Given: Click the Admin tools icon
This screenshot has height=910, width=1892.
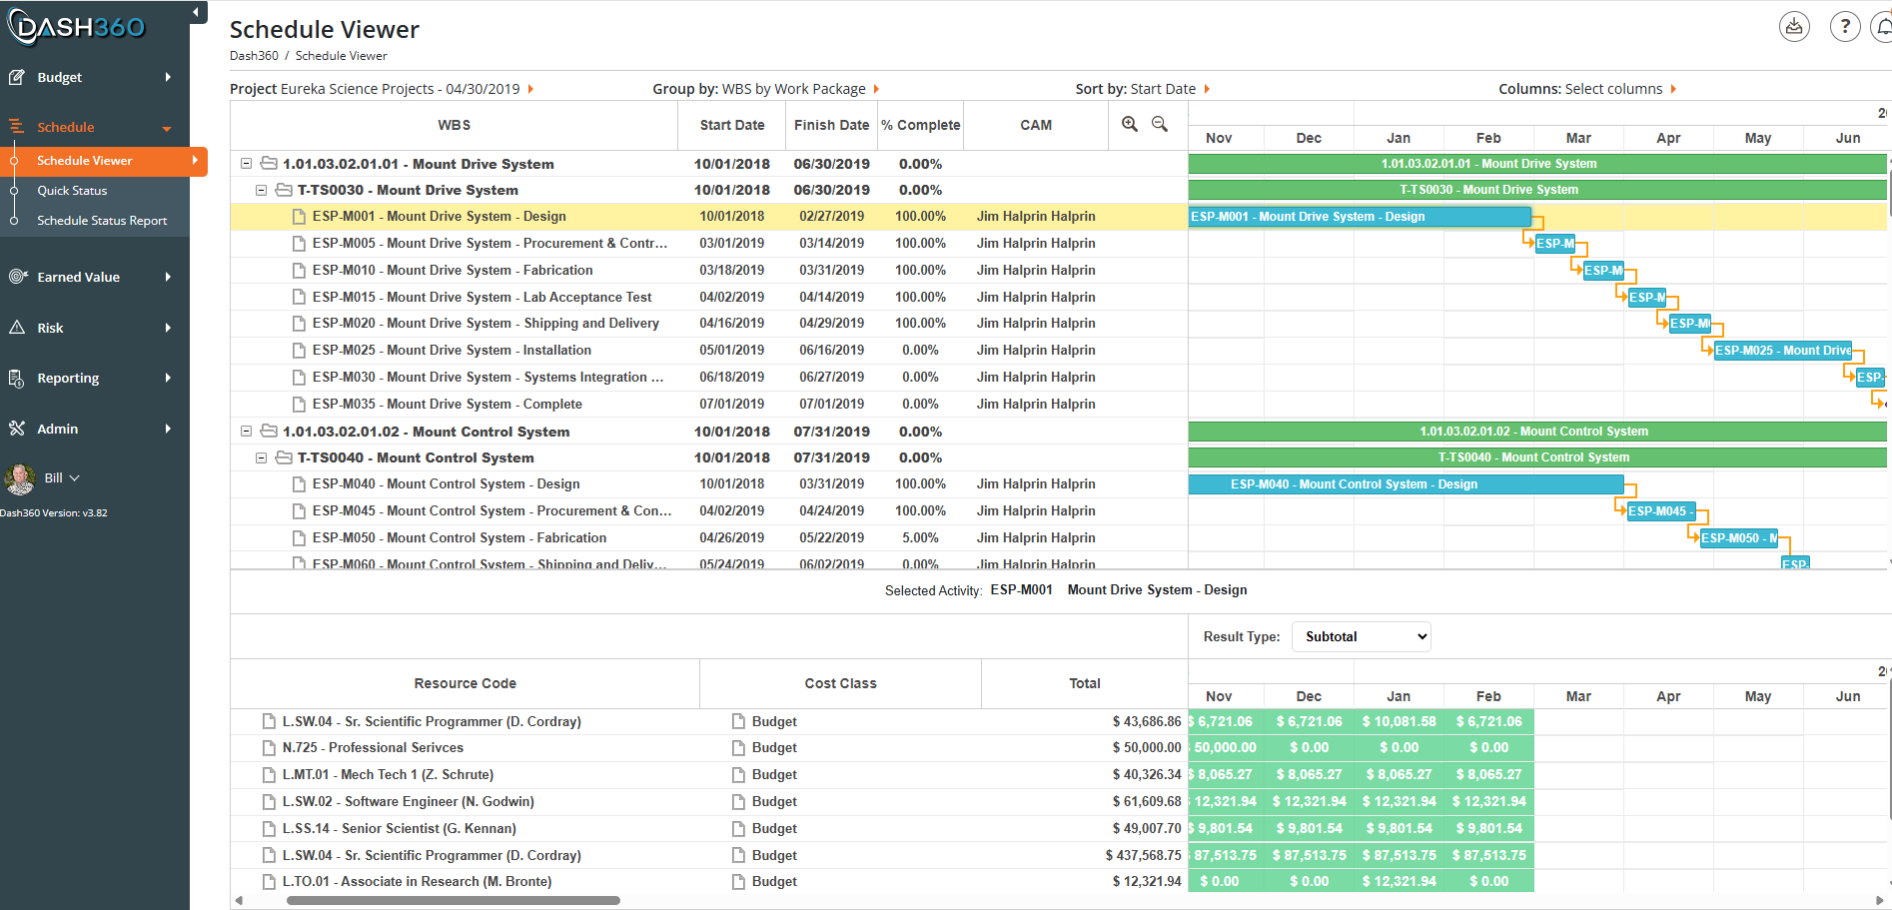Looking at the screenshot, I should [17, 428].
